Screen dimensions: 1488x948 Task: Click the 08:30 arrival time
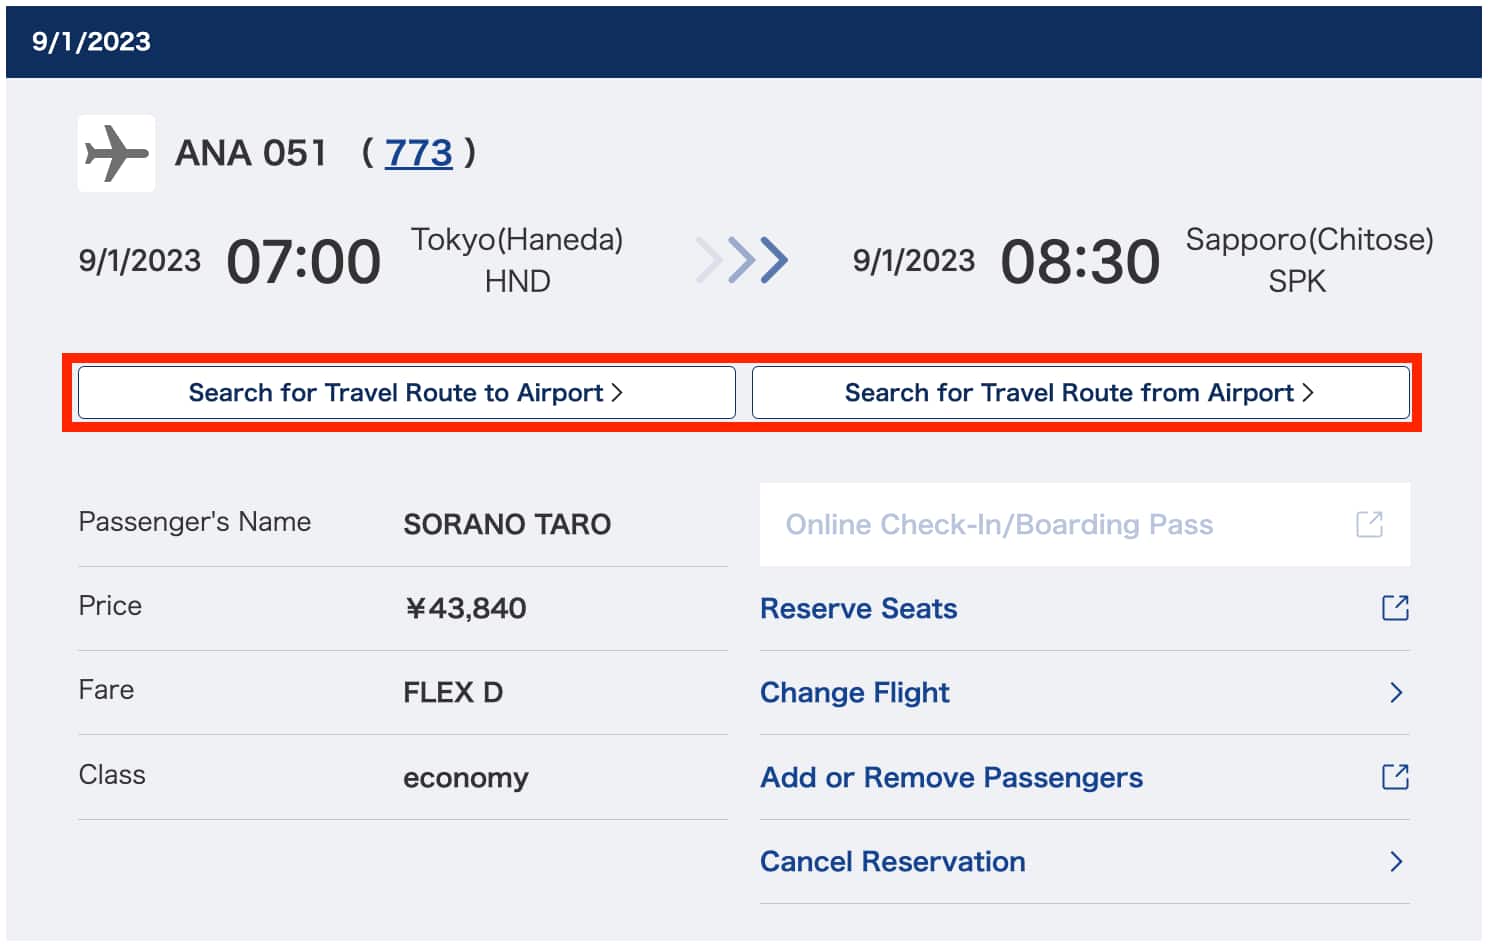tap(1080, 262)
